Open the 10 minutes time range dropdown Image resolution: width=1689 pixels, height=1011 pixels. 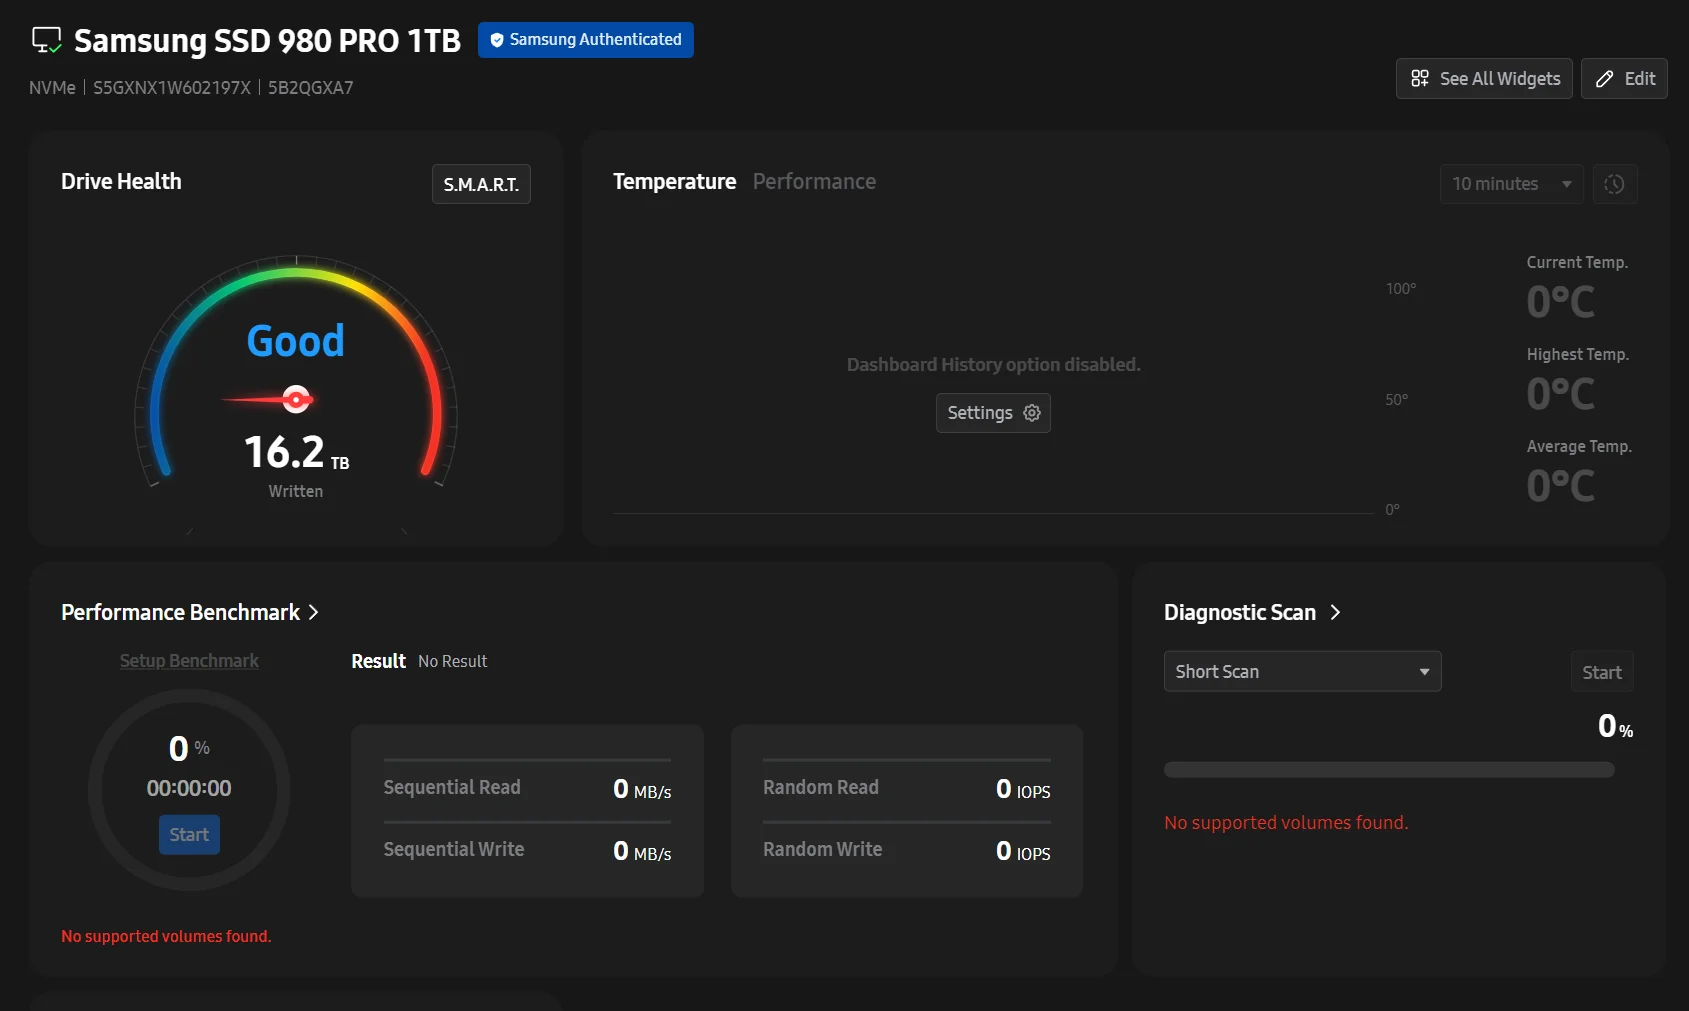pos(1512,184)
